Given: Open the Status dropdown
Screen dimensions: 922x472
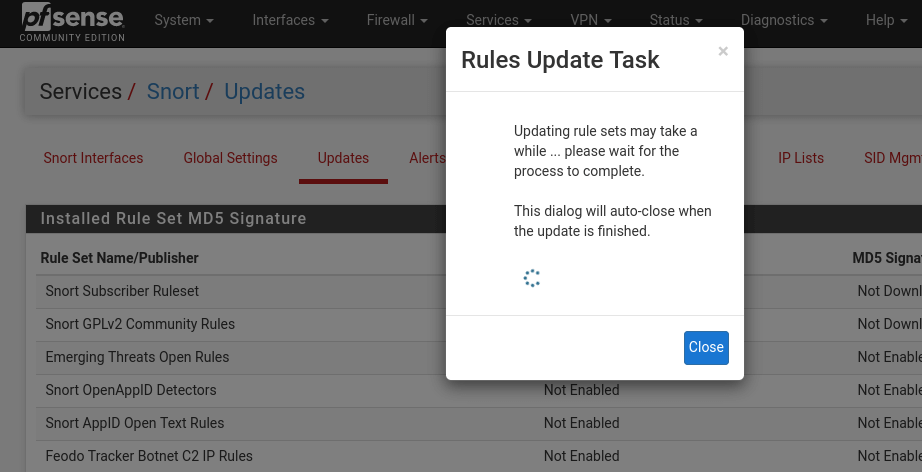Looking at the screenshot, I should [676, 20].
